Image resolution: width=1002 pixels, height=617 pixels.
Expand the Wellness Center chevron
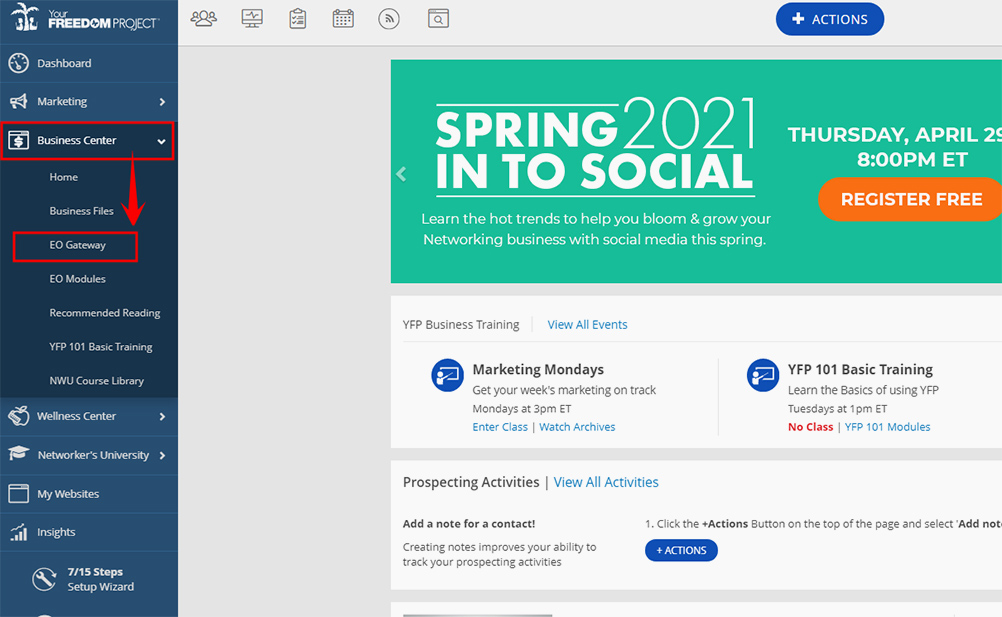[162, 416]
